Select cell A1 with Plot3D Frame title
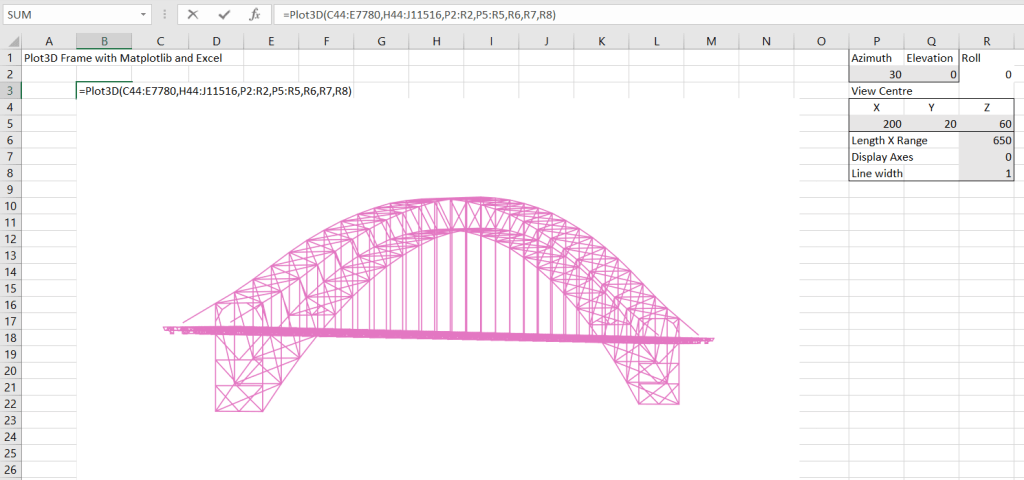The image size is (1024, 480). click(48, 58)
